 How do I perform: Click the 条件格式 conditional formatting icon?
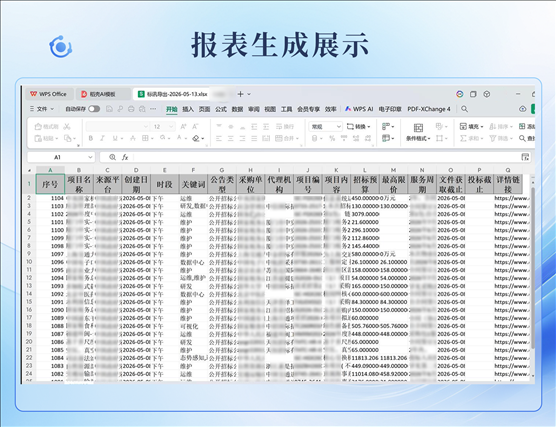click(418, 132)
